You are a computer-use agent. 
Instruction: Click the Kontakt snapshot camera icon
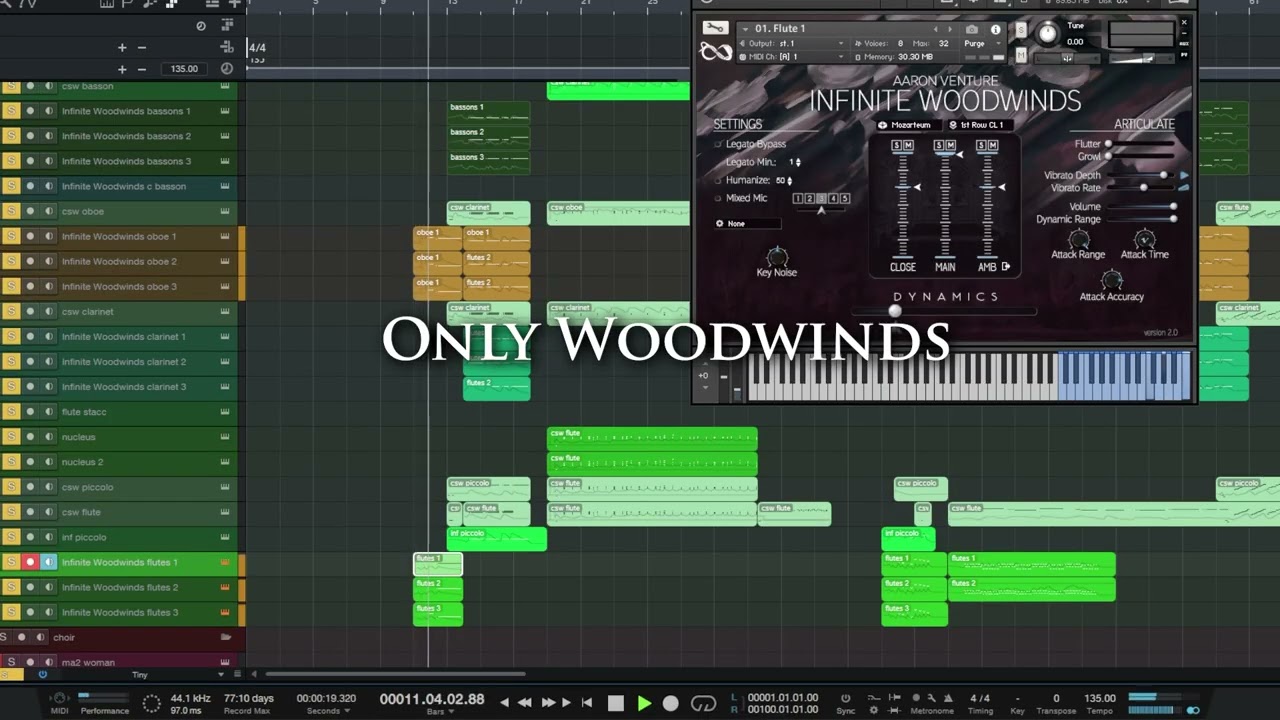(971, 29)
